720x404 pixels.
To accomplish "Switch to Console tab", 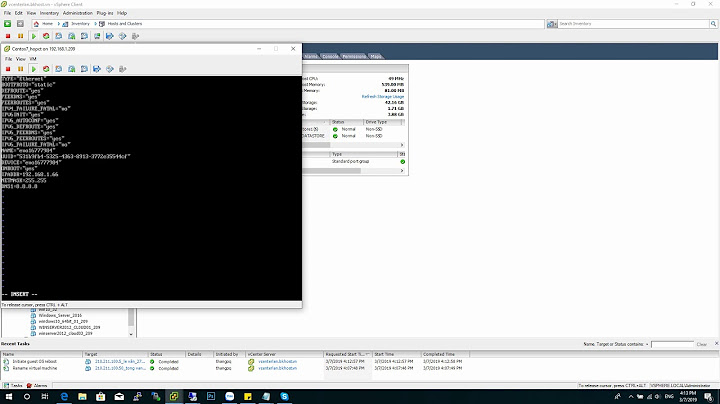I will pos(330,56).
